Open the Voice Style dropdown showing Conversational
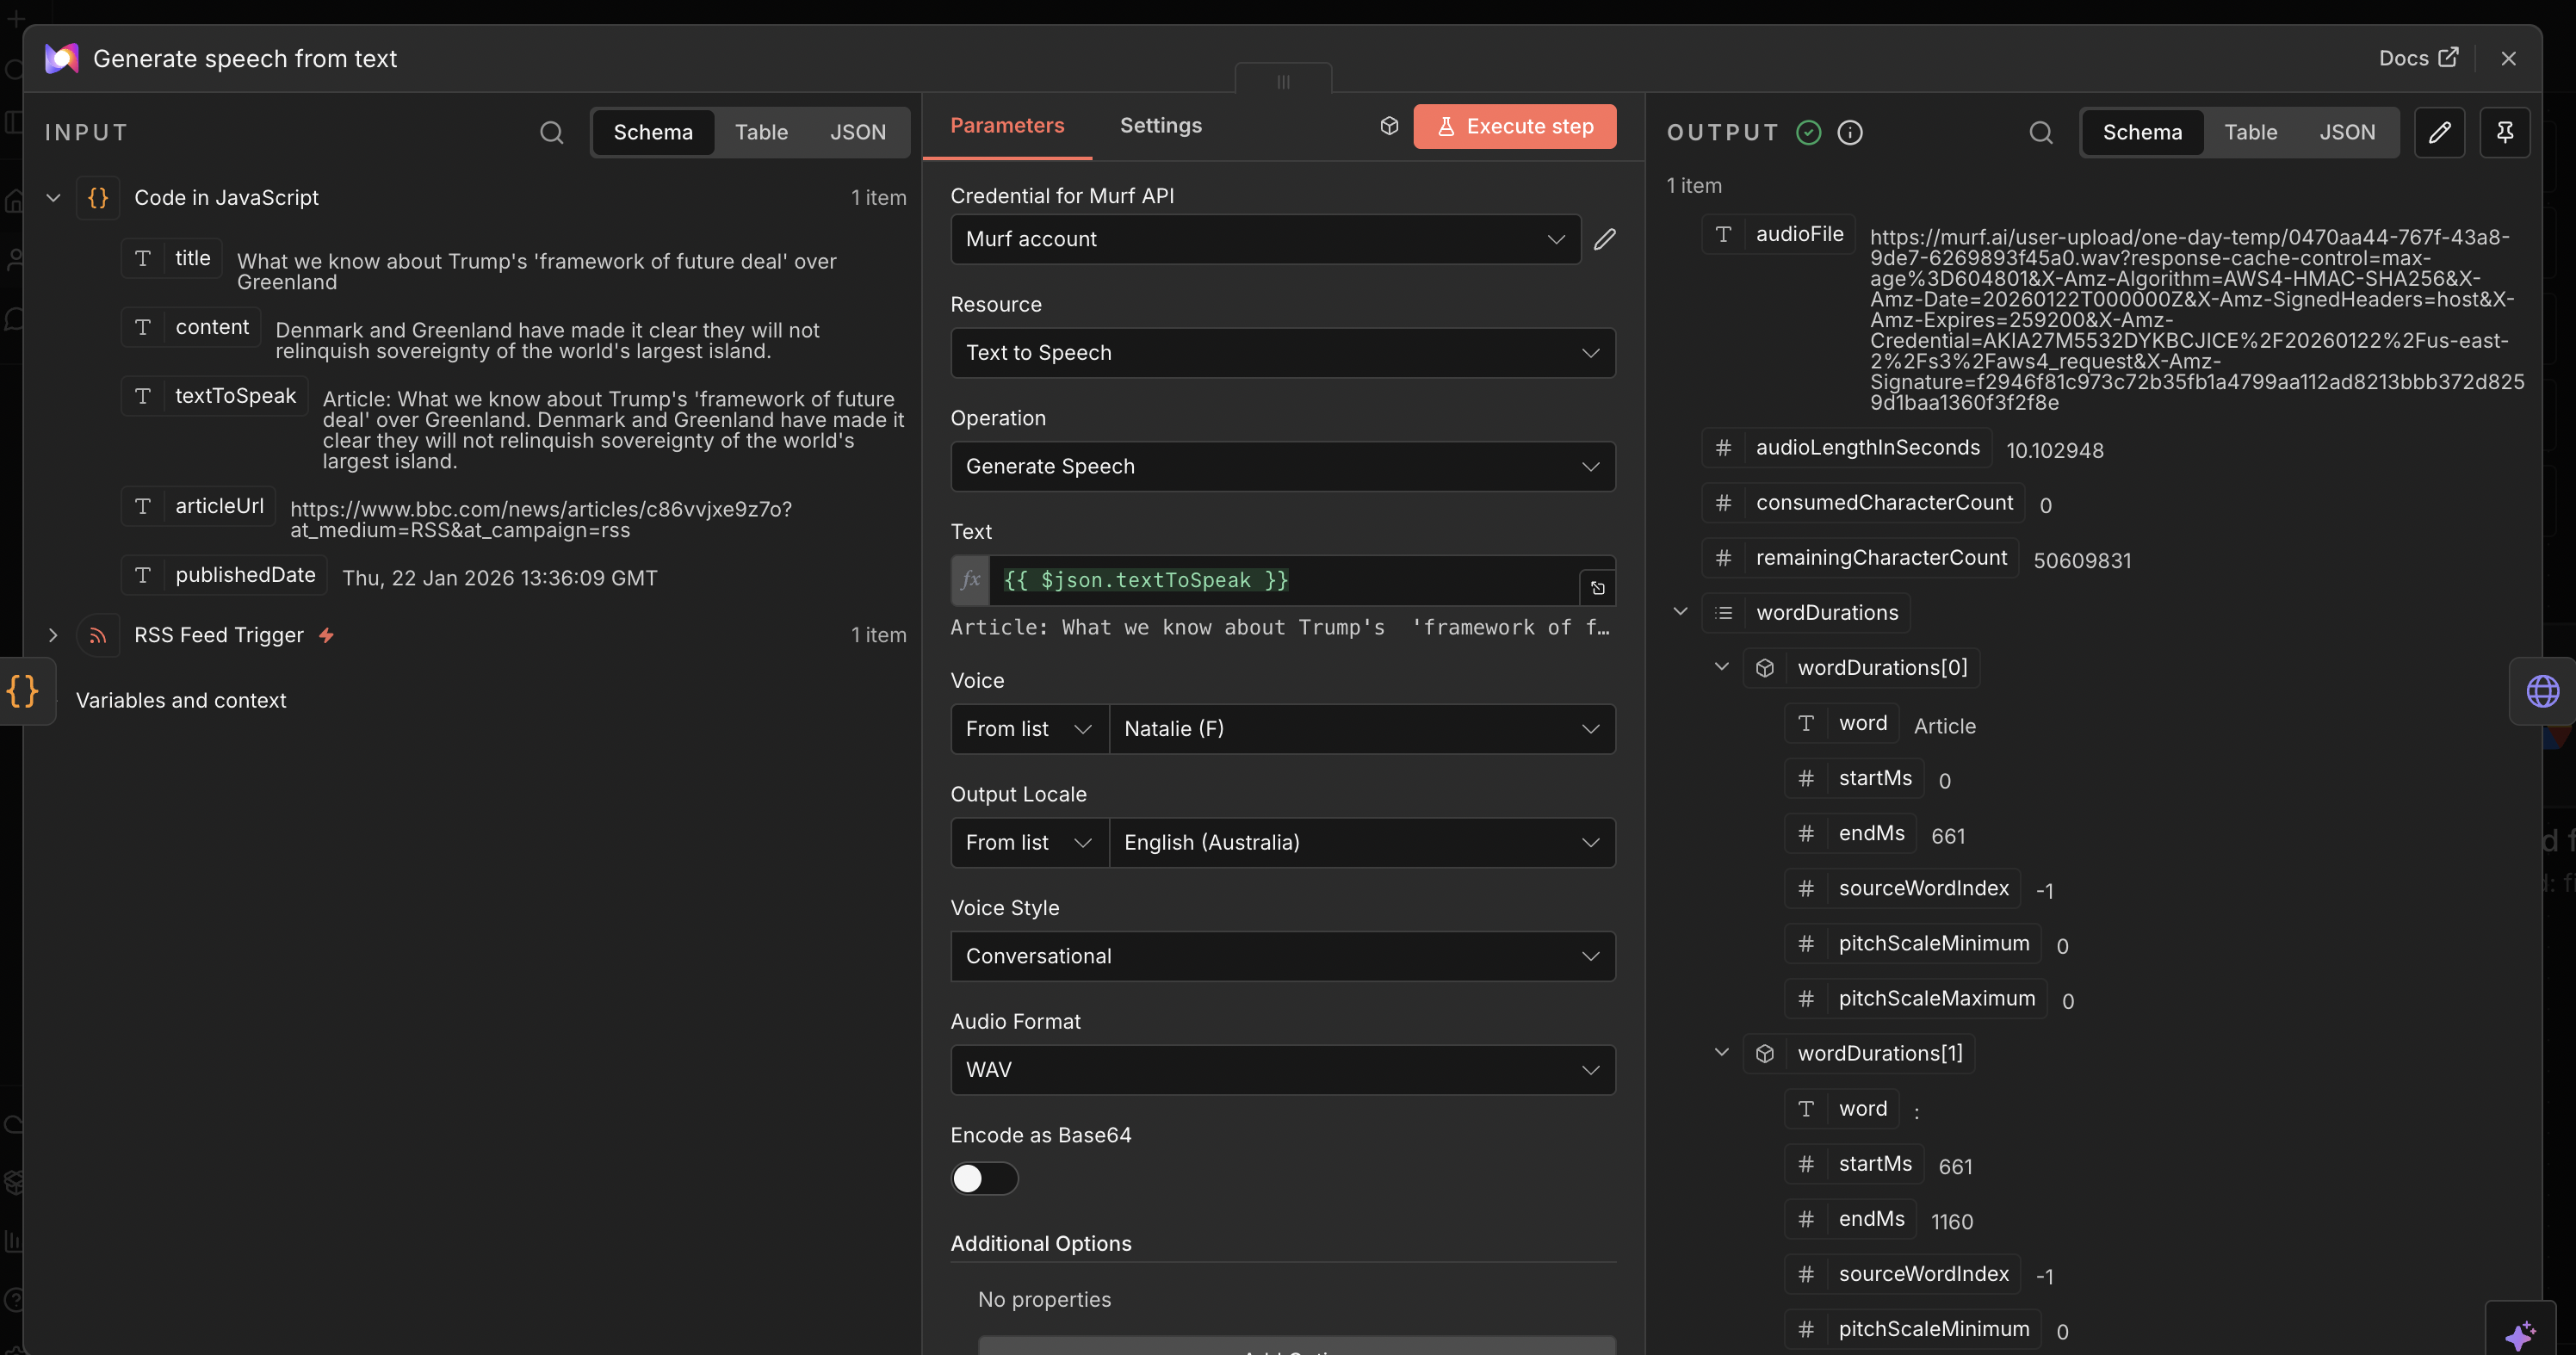This screenshot has height=1355, width=2576. pos(1282,956)
